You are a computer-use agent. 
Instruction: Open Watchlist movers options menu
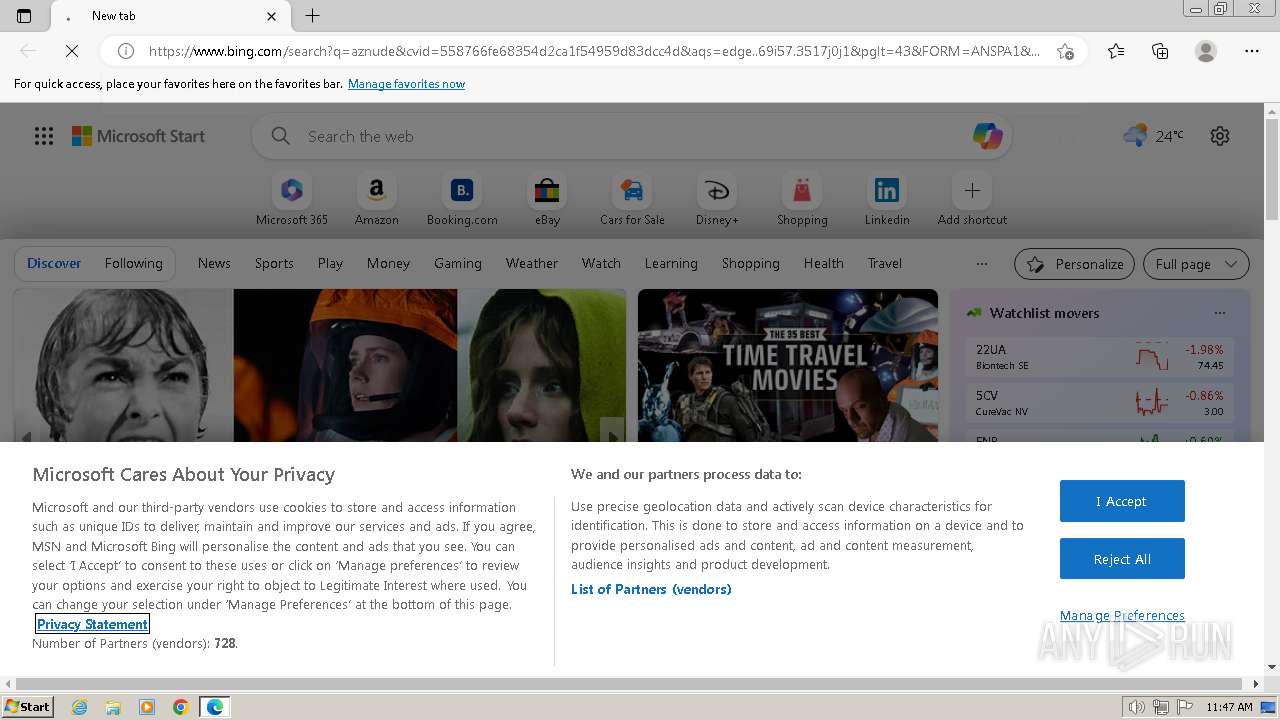click(1219, 313)
